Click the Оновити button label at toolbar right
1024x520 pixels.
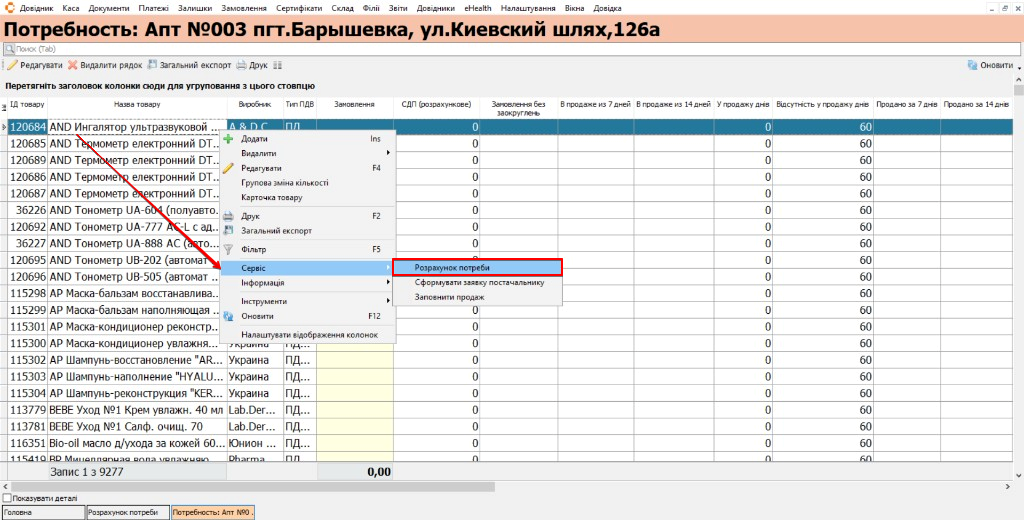click(x=997, y=65)
